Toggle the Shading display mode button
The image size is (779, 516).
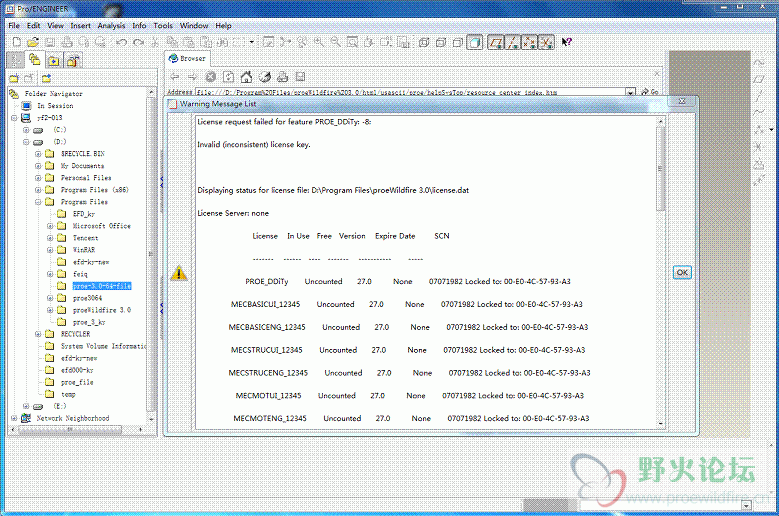tap(475, 43)
